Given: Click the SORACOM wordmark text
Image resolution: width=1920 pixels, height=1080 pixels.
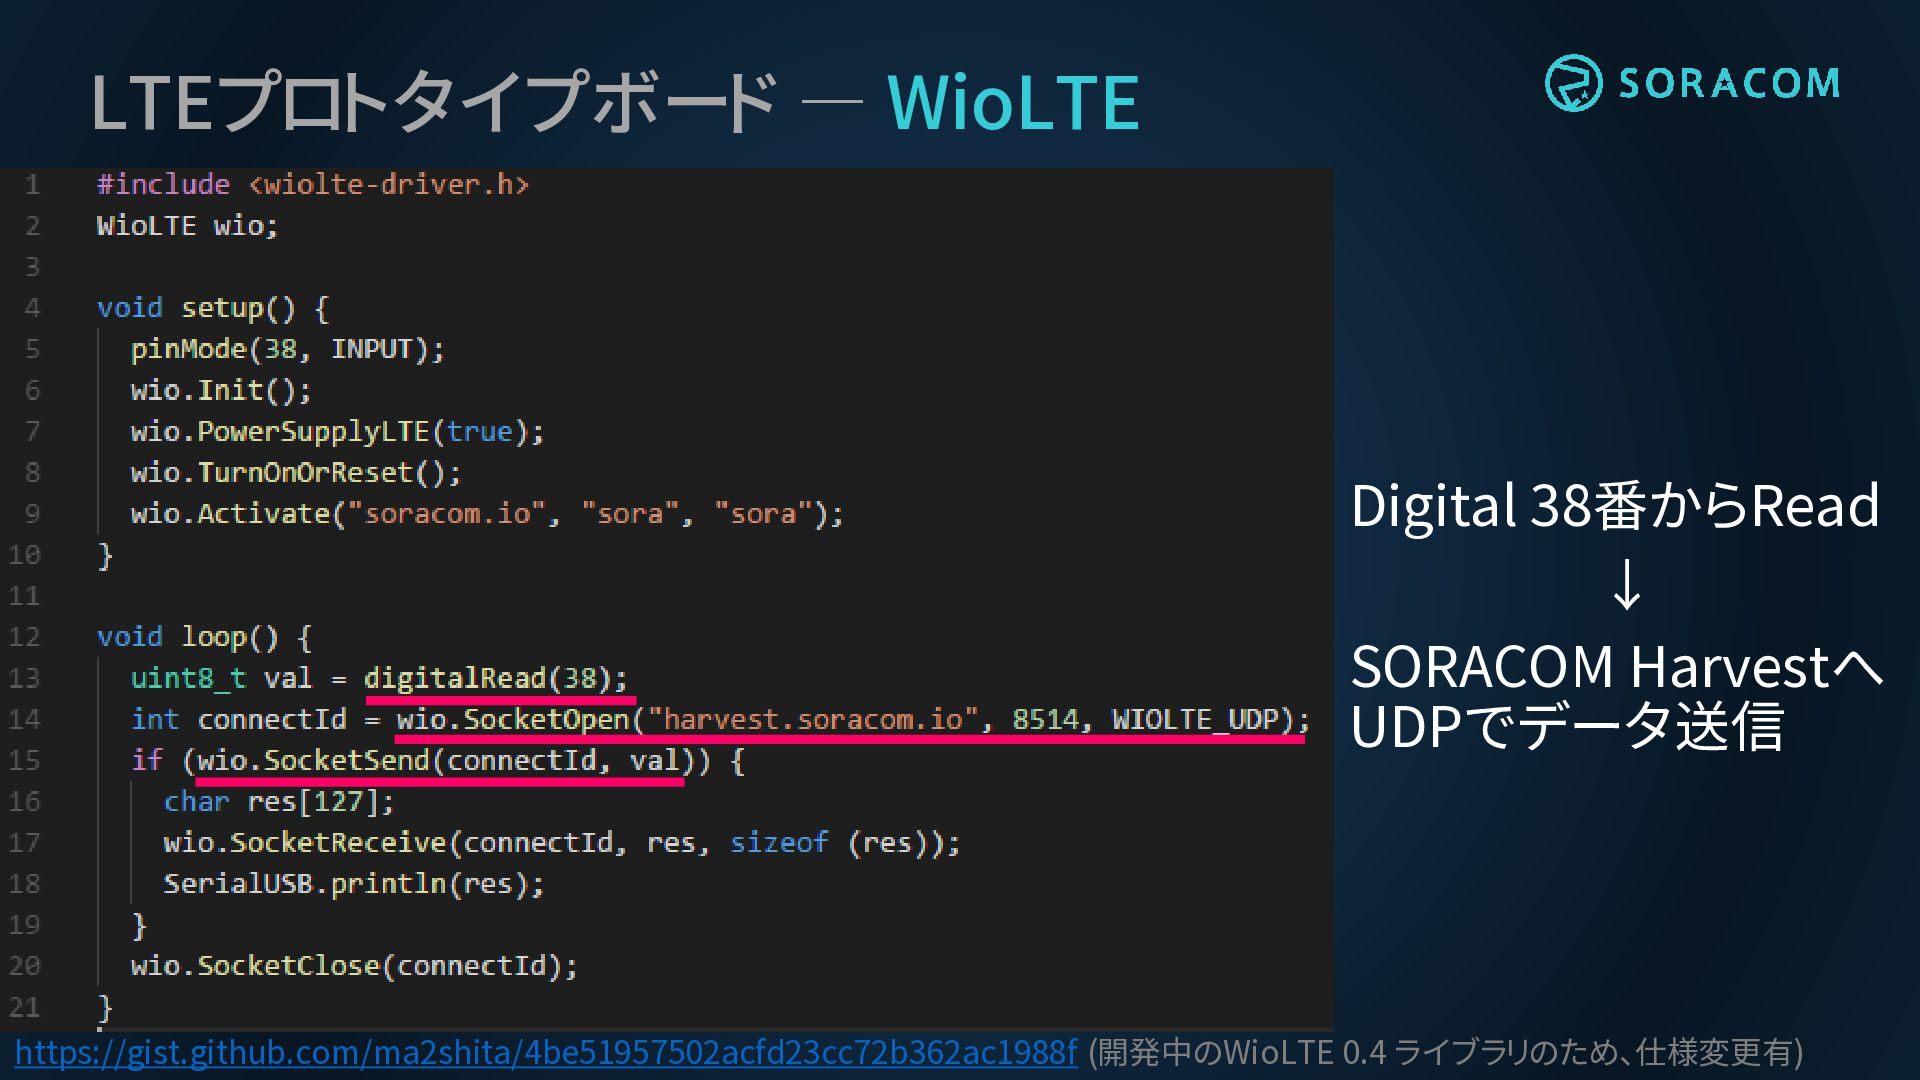Looking at the screenshot, I should pos(1729,83).
